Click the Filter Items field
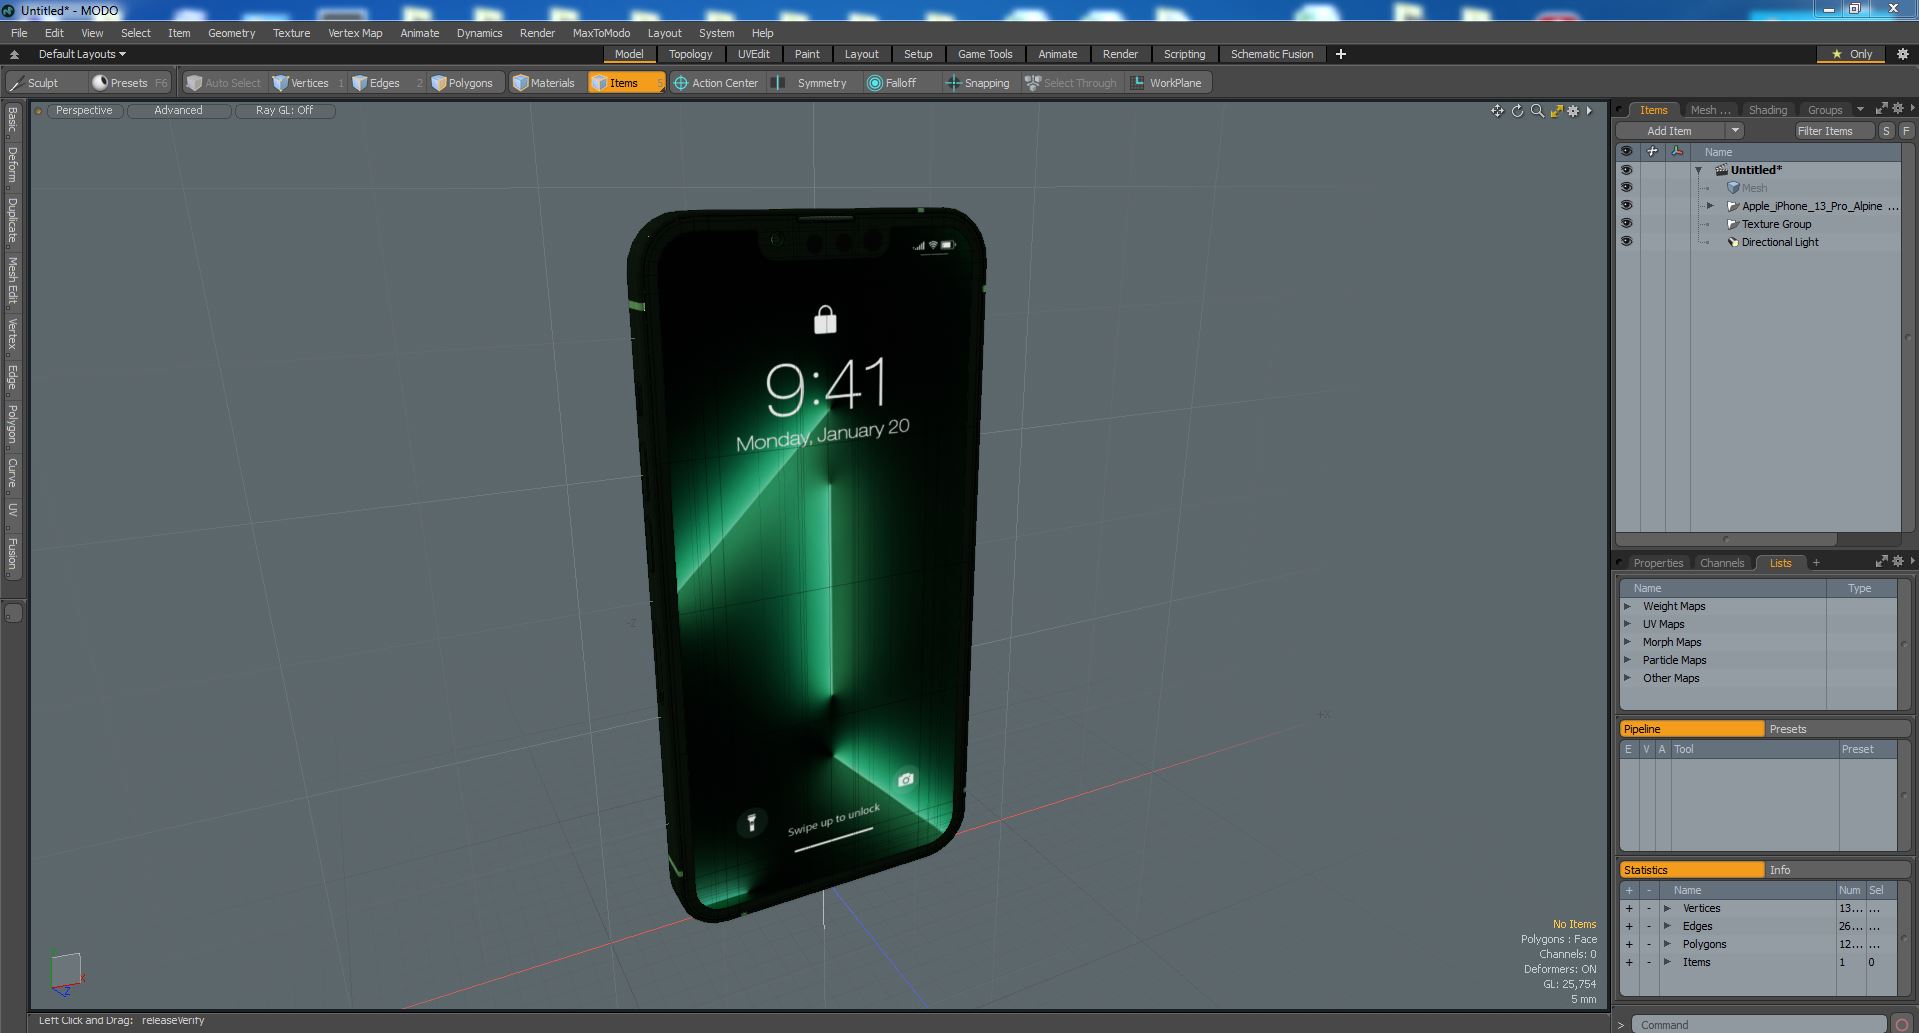 [1834, 131]
